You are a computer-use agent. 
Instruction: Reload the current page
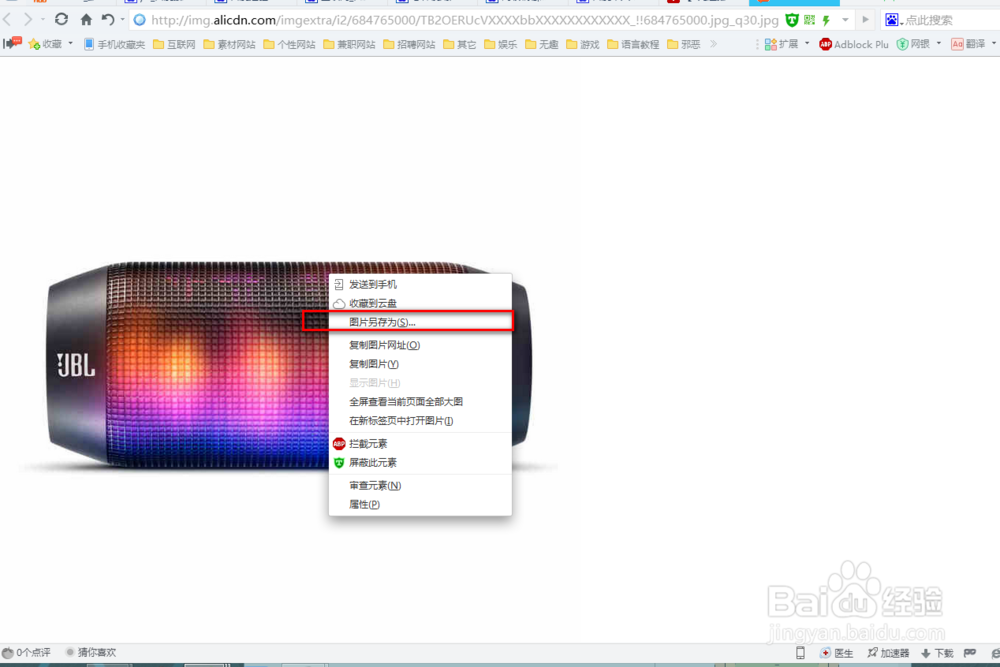tap(61, 18)
